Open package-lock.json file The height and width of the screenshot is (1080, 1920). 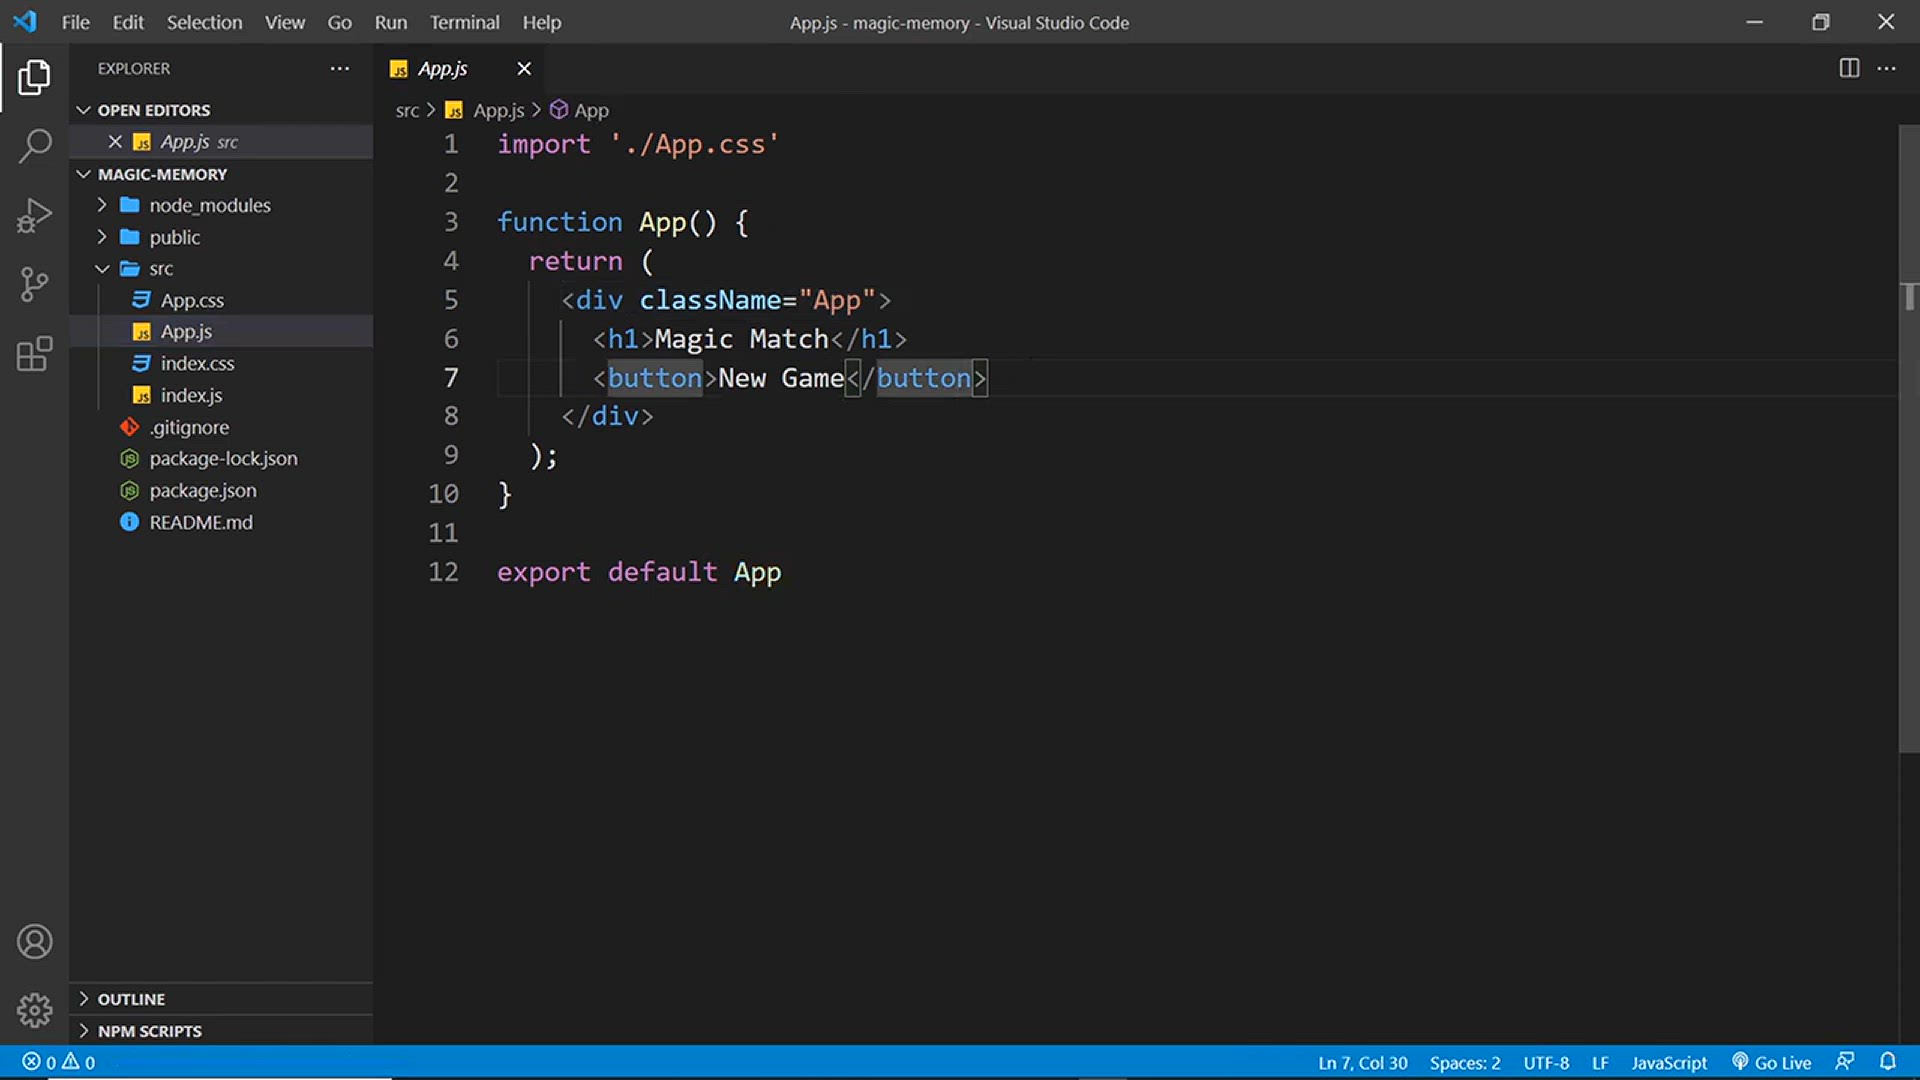click(x=223, y=458)
